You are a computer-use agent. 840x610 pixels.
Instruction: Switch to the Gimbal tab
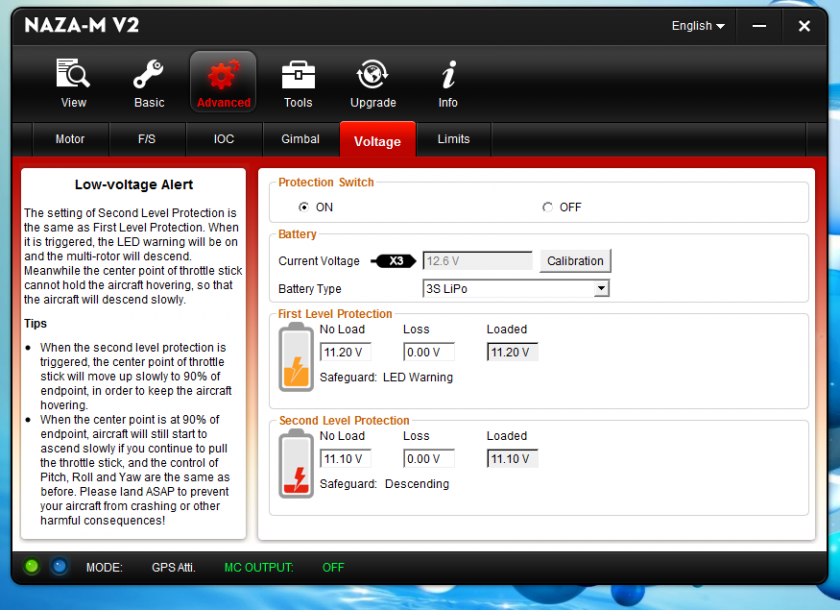[x=301, y=139]
